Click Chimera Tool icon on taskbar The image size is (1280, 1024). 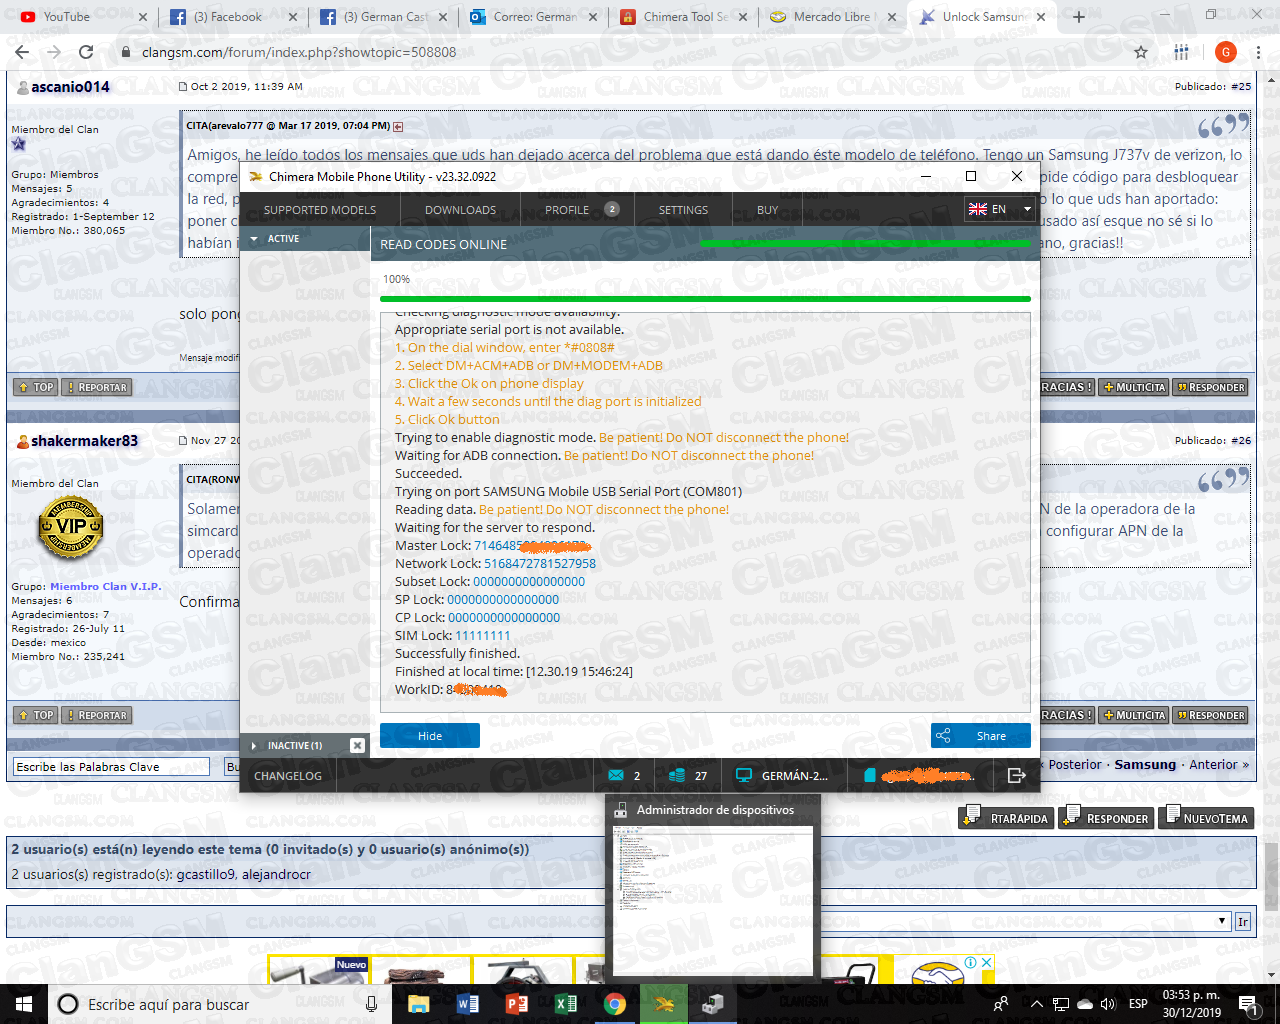pyautogui.click(x=664, y=1004)
